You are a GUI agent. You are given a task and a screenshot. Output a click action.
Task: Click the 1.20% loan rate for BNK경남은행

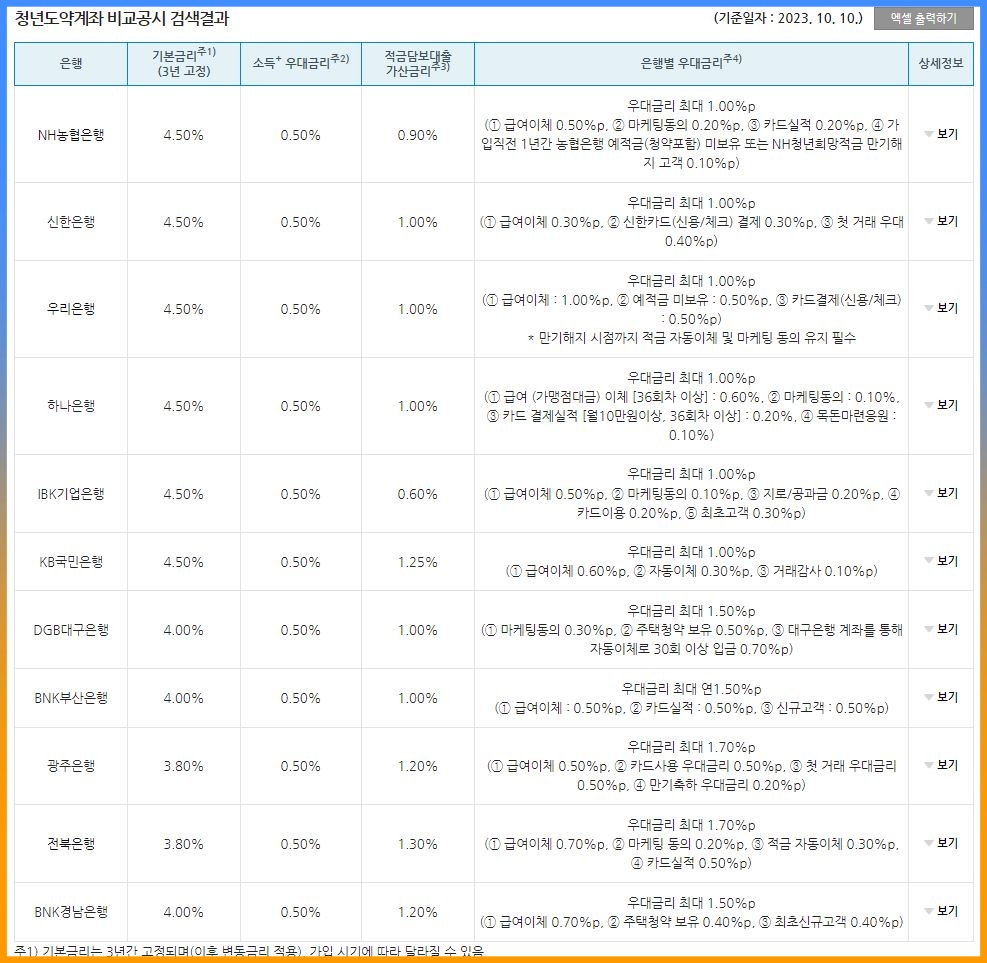click(x=418, y=911)
